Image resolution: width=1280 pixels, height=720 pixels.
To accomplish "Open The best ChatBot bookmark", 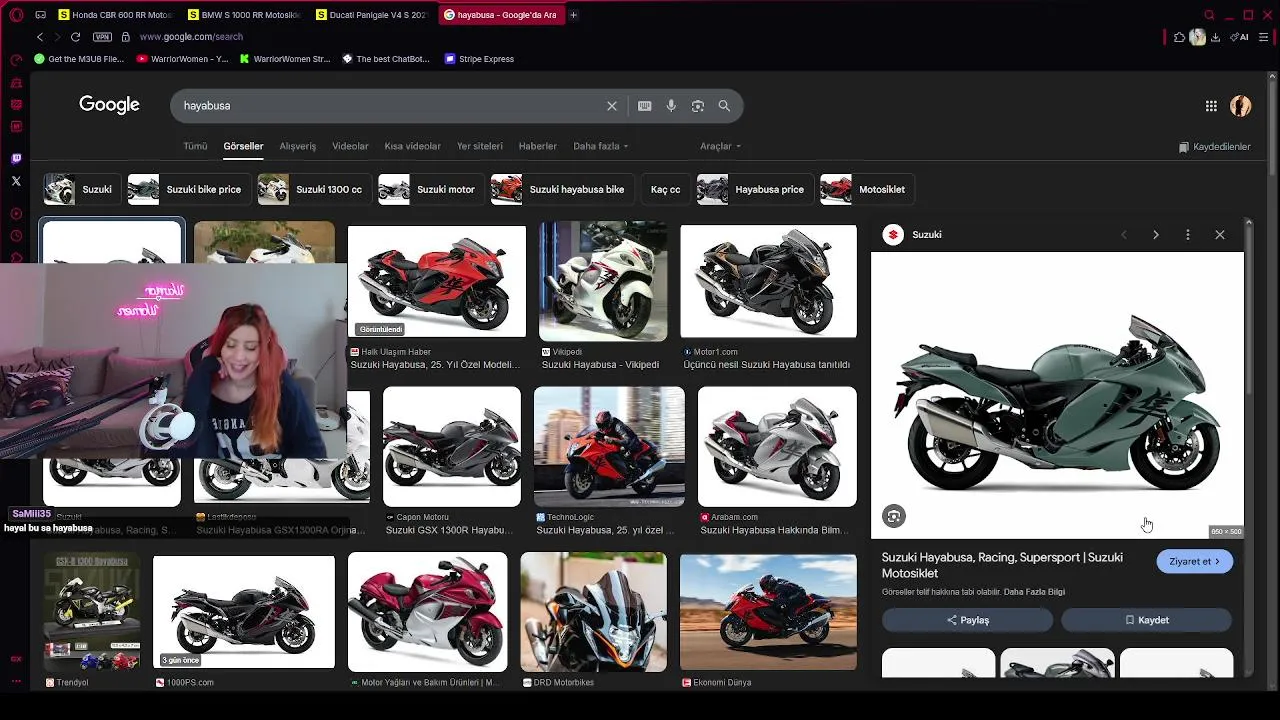I will point(386,59).
